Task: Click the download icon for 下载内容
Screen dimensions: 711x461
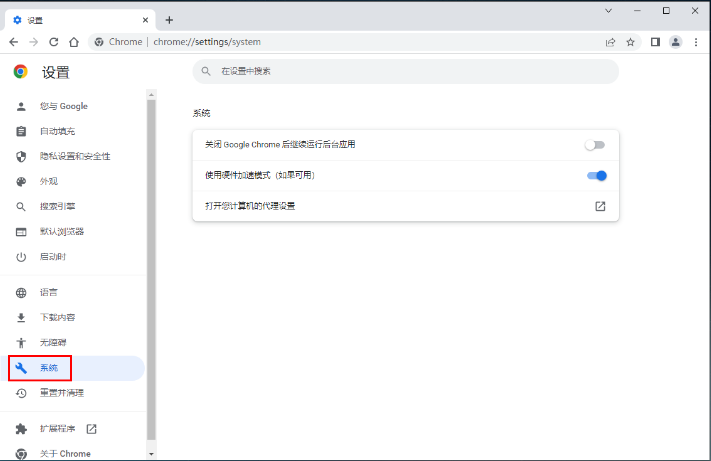Action: coord(21,318)
